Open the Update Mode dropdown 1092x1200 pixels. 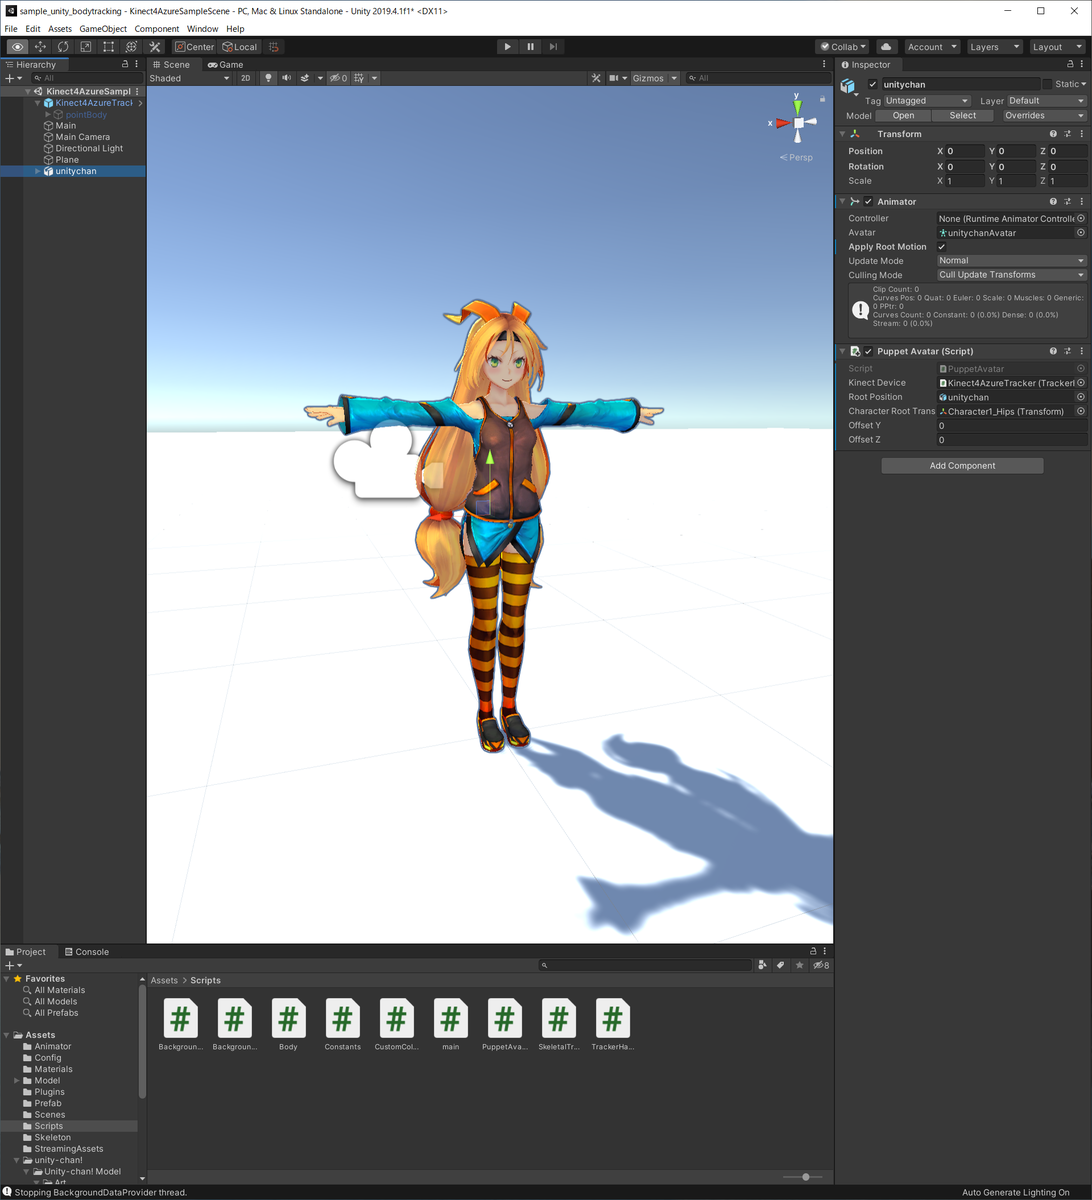click(1011, 261)
